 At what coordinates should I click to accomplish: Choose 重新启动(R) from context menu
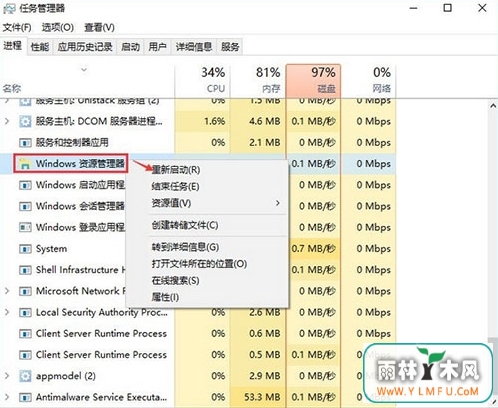click(x=176, y=170)
